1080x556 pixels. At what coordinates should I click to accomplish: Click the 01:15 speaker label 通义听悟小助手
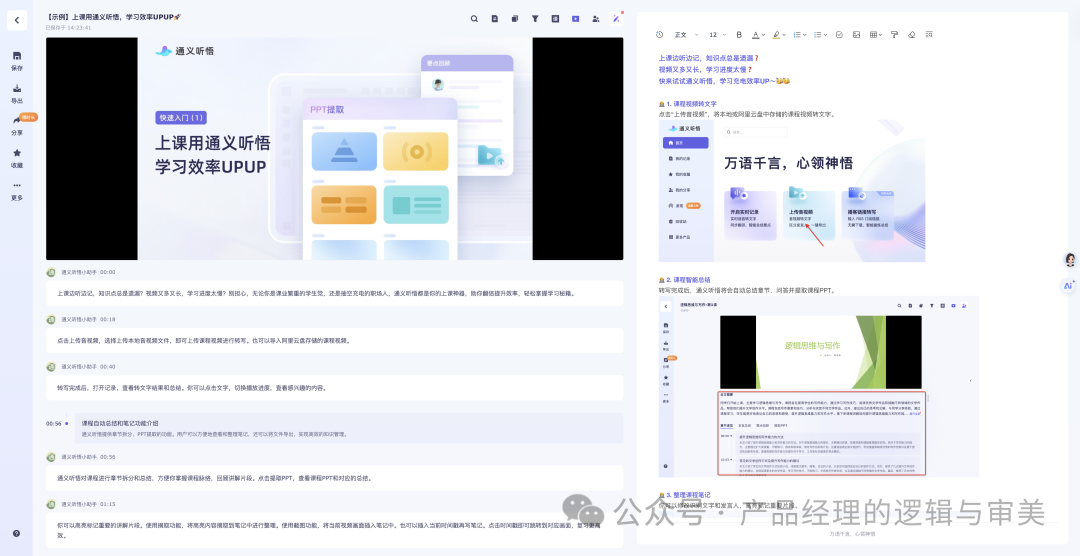(x=79, y=504)
